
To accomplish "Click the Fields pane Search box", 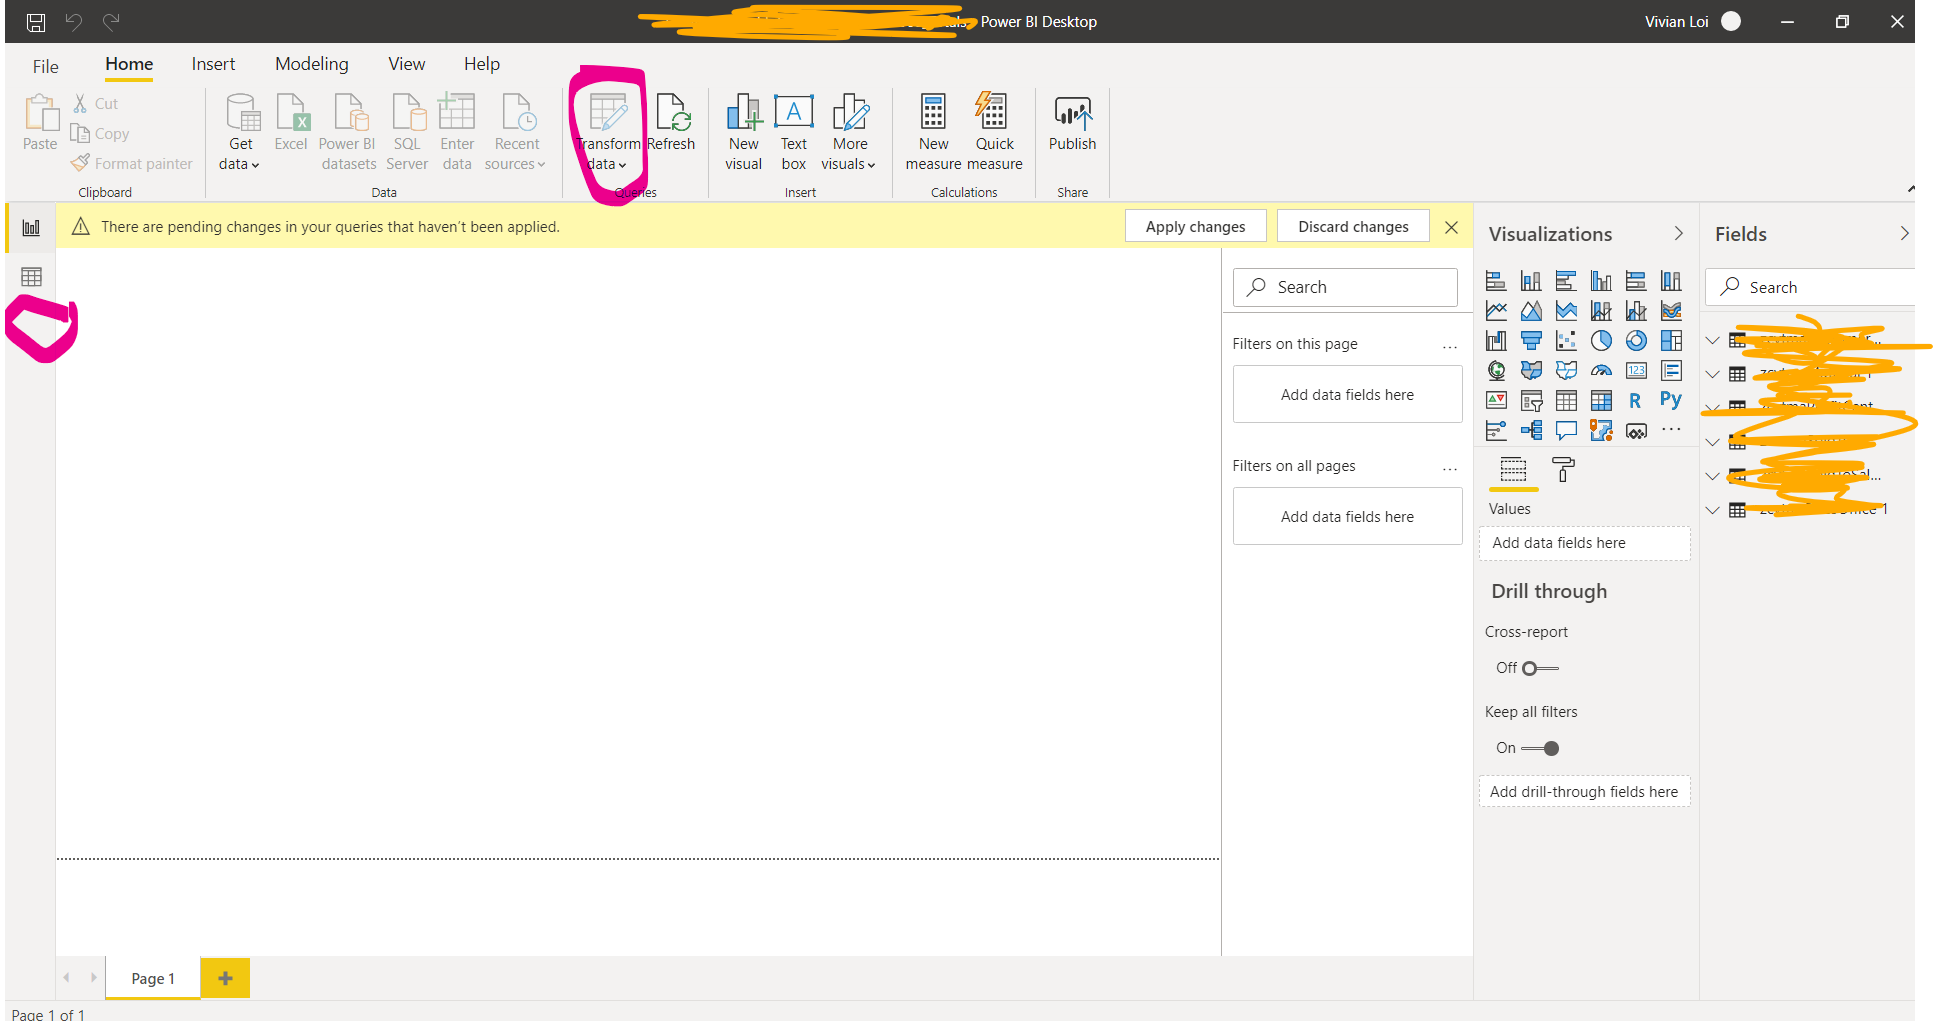I will (1810, 287).
